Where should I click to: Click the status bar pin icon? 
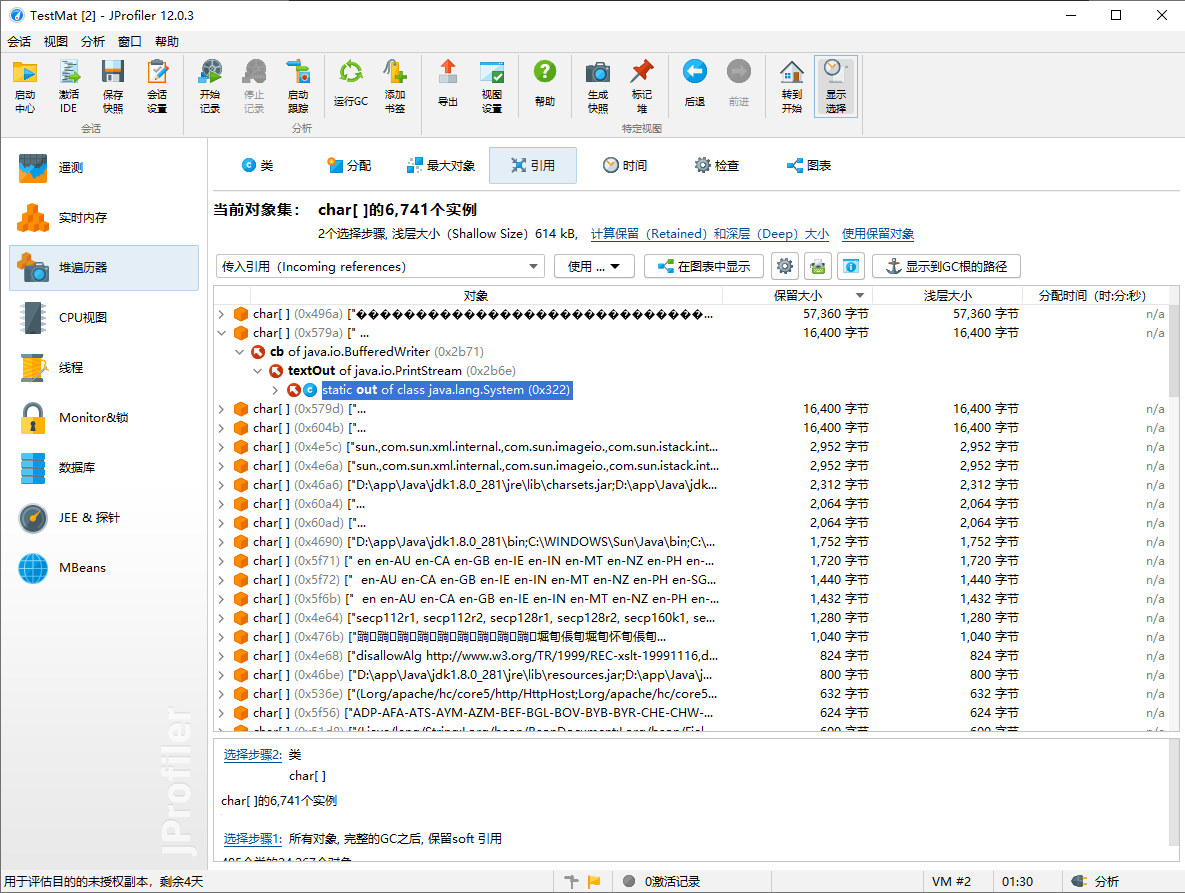click(x=571, y=881)
